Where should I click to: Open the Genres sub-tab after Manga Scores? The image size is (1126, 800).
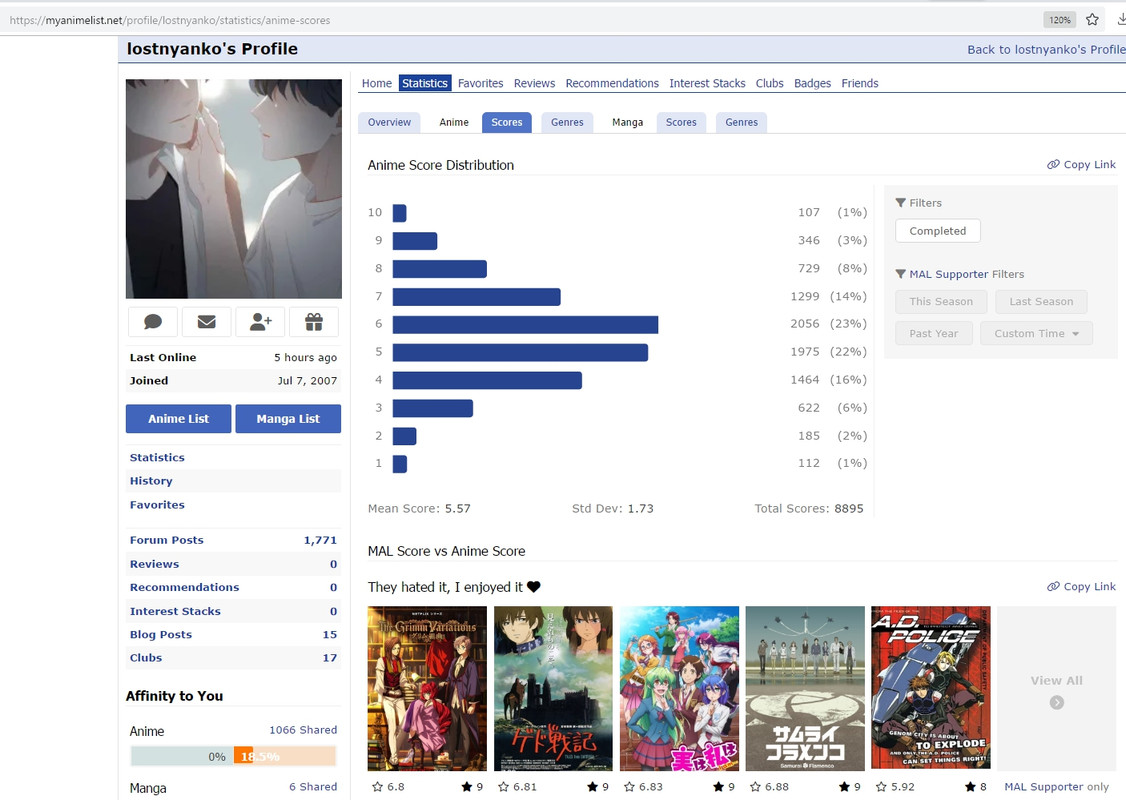point(742,123)
